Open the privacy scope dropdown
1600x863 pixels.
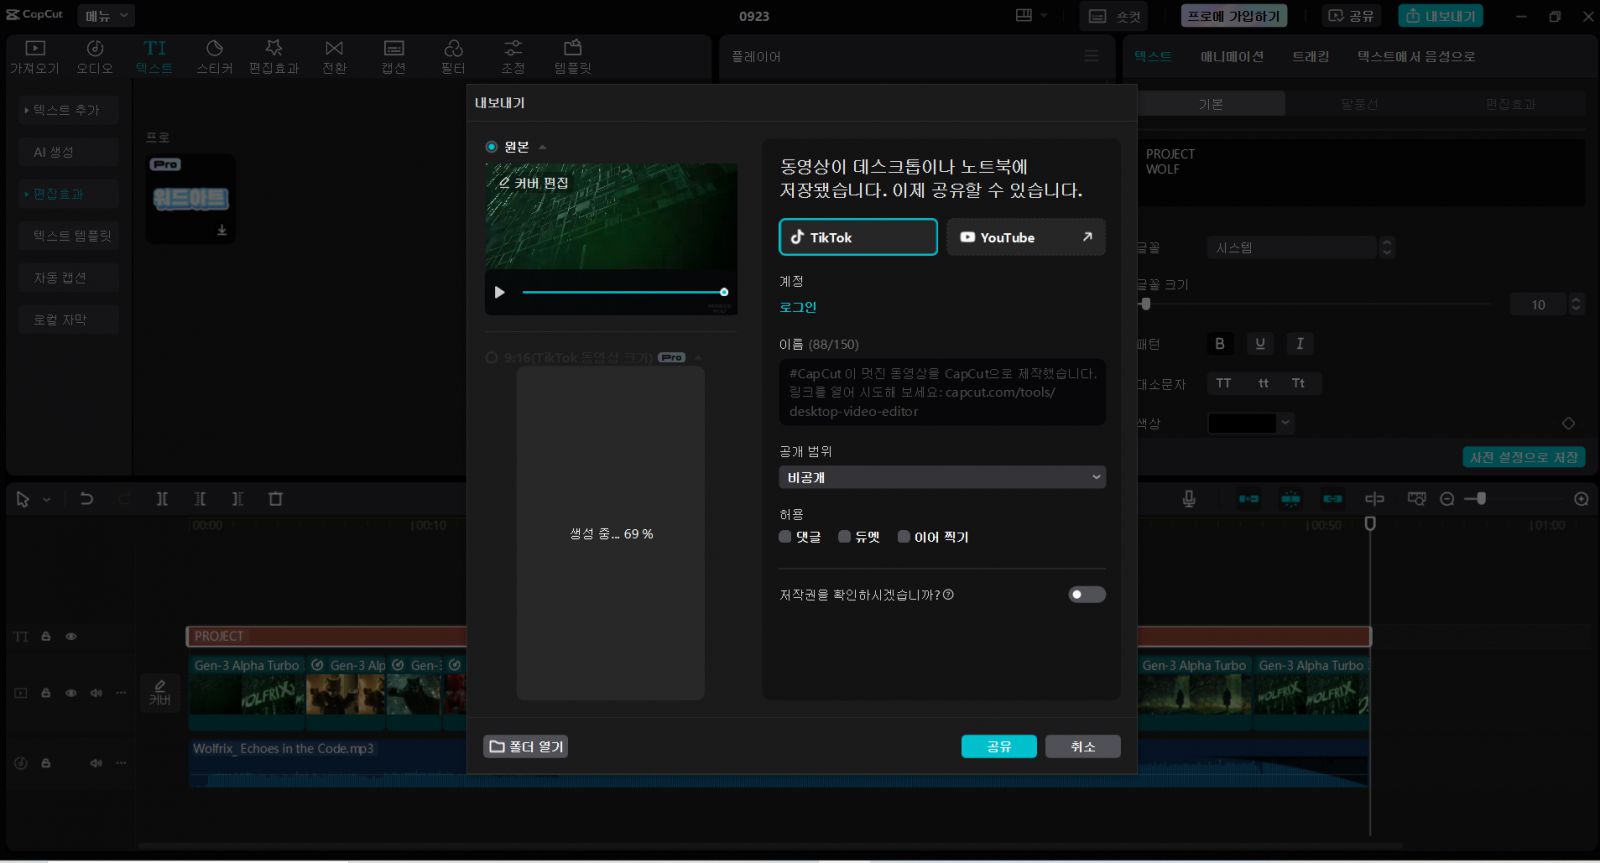coord(942,477)
